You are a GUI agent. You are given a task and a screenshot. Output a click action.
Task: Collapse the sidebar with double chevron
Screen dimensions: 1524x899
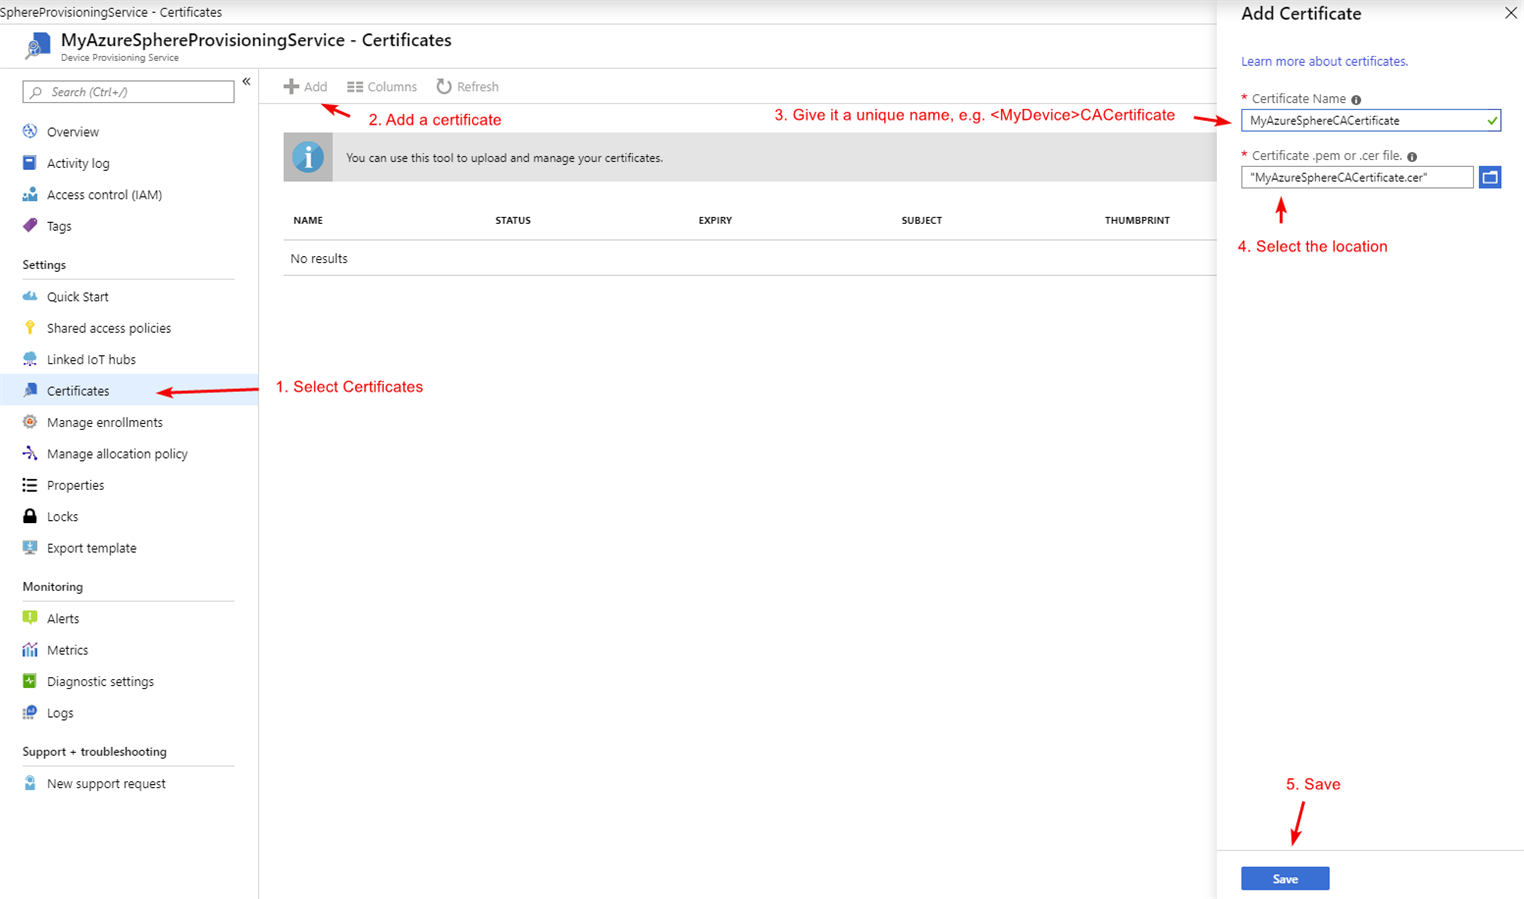point(246,82)
